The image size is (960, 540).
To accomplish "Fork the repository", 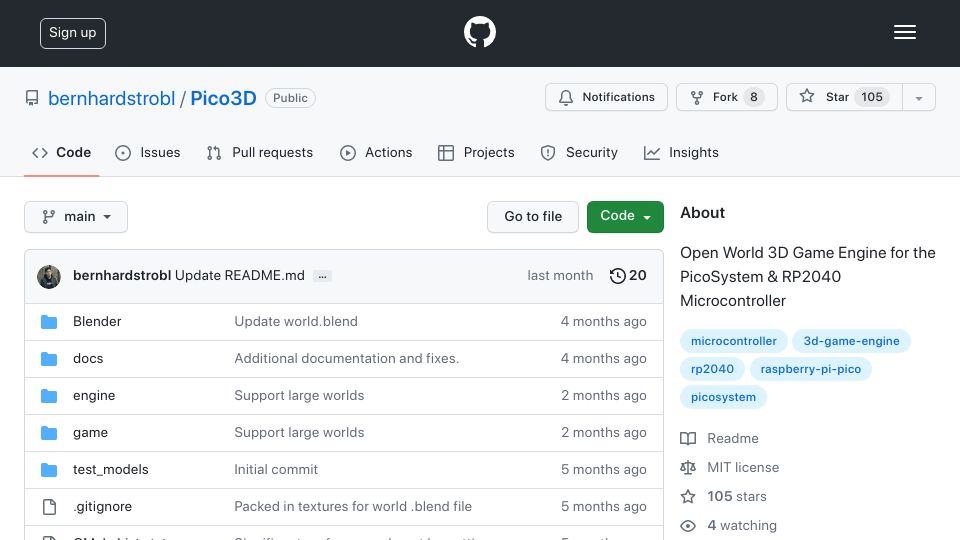I will click(727, 97).
